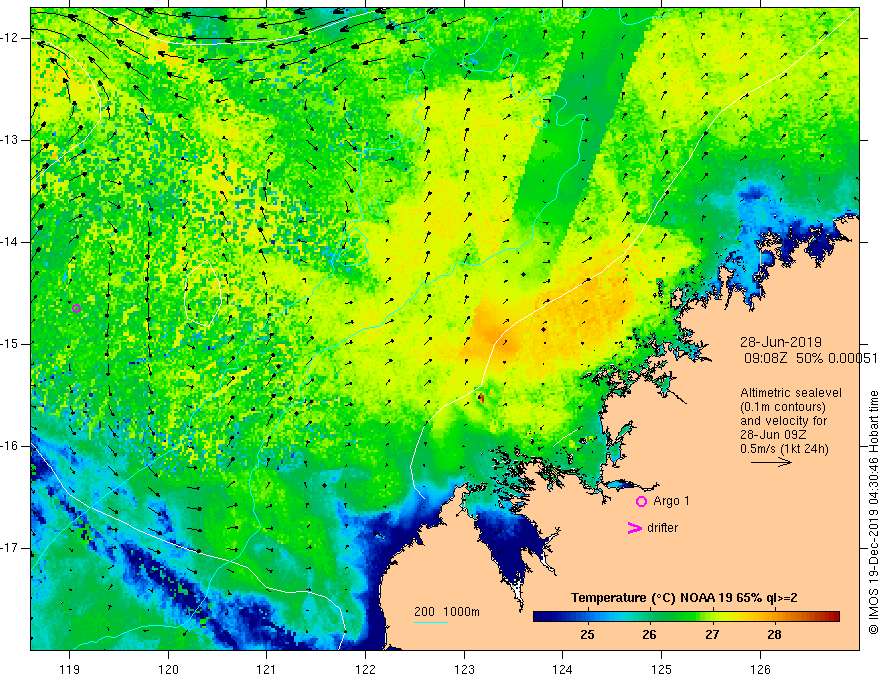Click longitude label 120 on the axis
Screen dimensions: 880x680
pyautogui.click(x=168, y=669)
